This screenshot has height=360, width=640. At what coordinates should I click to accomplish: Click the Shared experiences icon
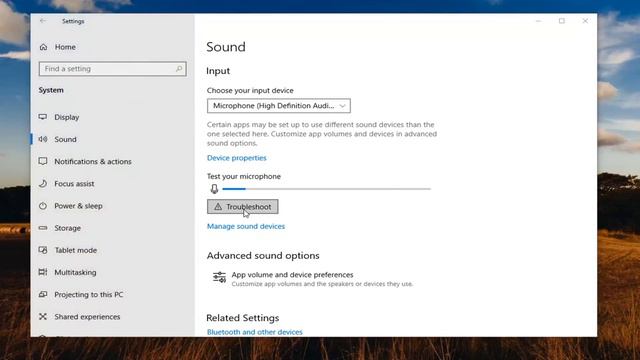click(43, 316)
